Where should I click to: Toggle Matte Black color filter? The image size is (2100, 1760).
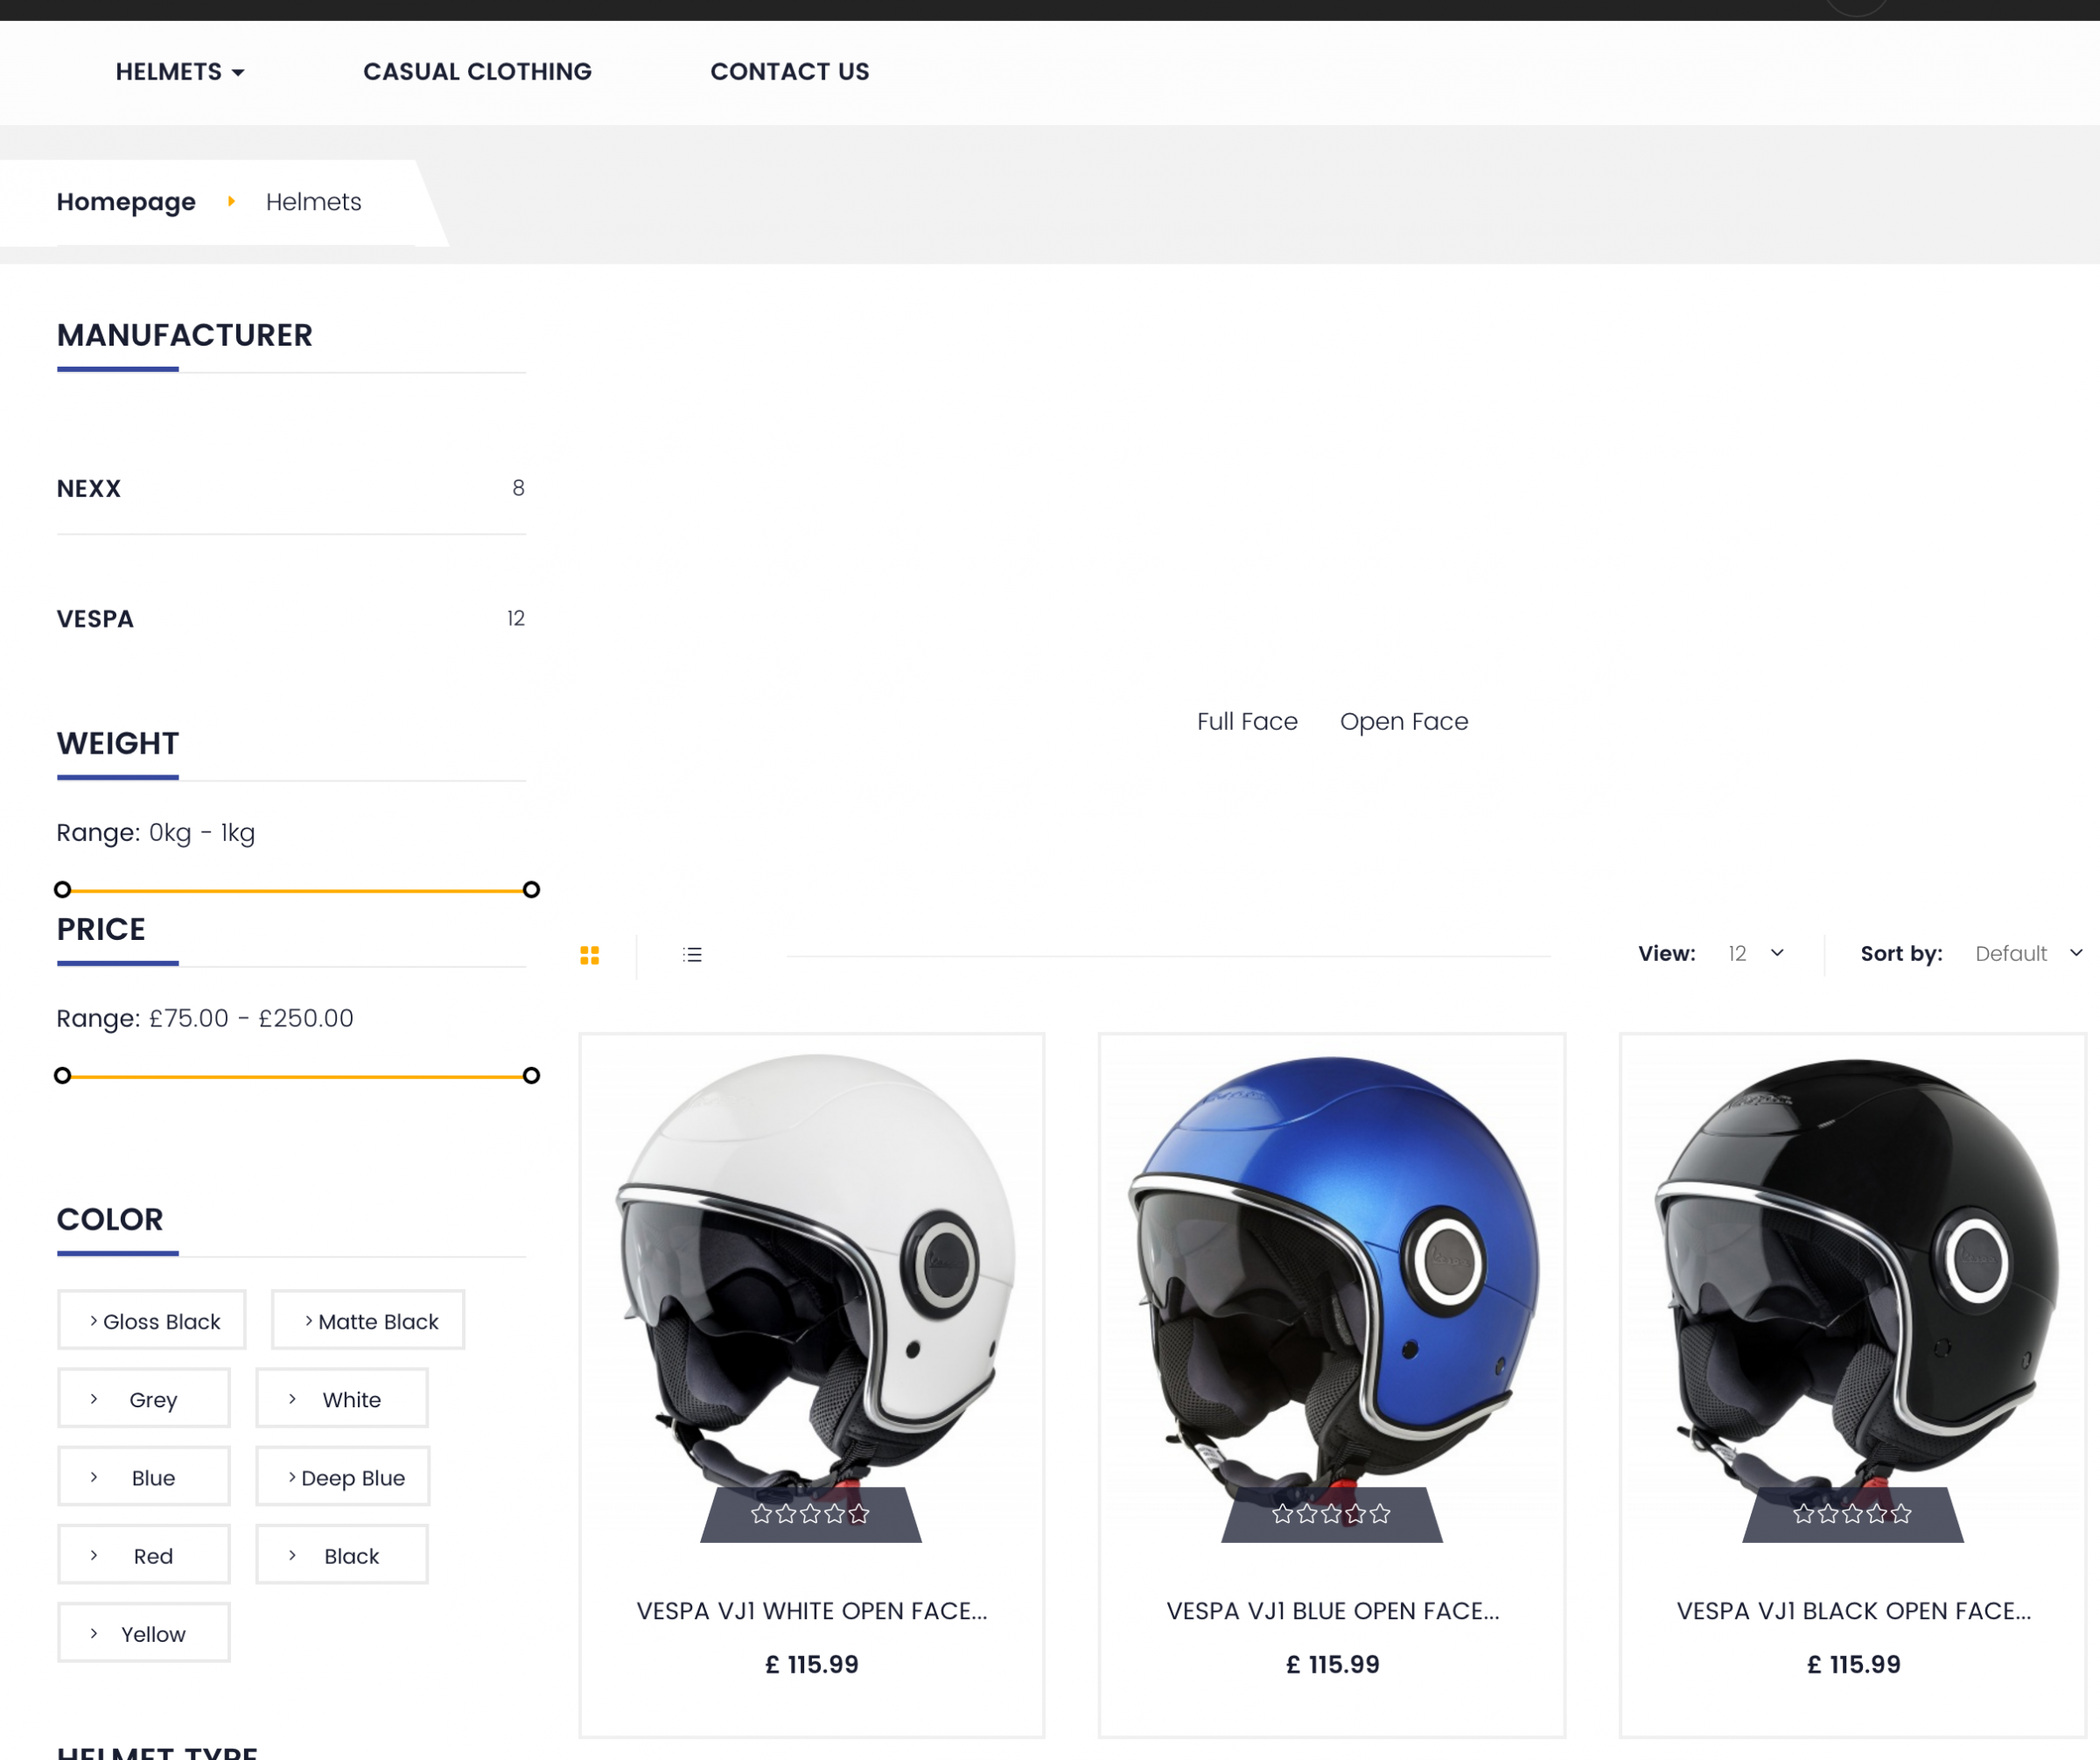[368, 1321]
